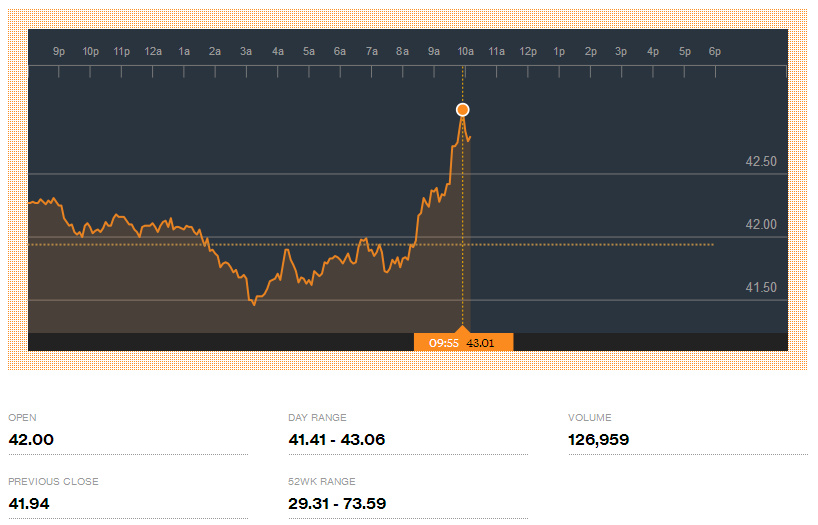Click the Volume figure 126,959
This screenshot has width=818, height=525.
point(598,440)
